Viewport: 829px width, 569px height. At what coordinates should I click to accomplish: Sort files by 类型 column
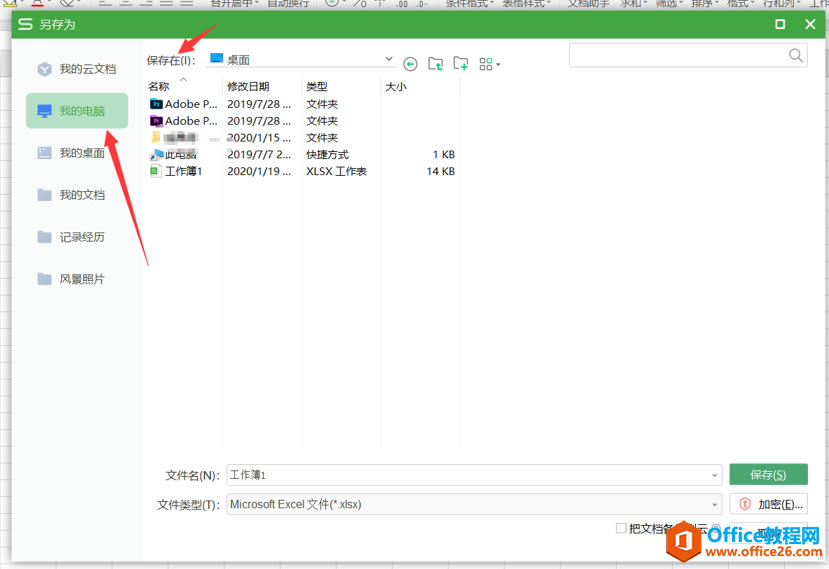pyautogui.click(x=317, y=87)
